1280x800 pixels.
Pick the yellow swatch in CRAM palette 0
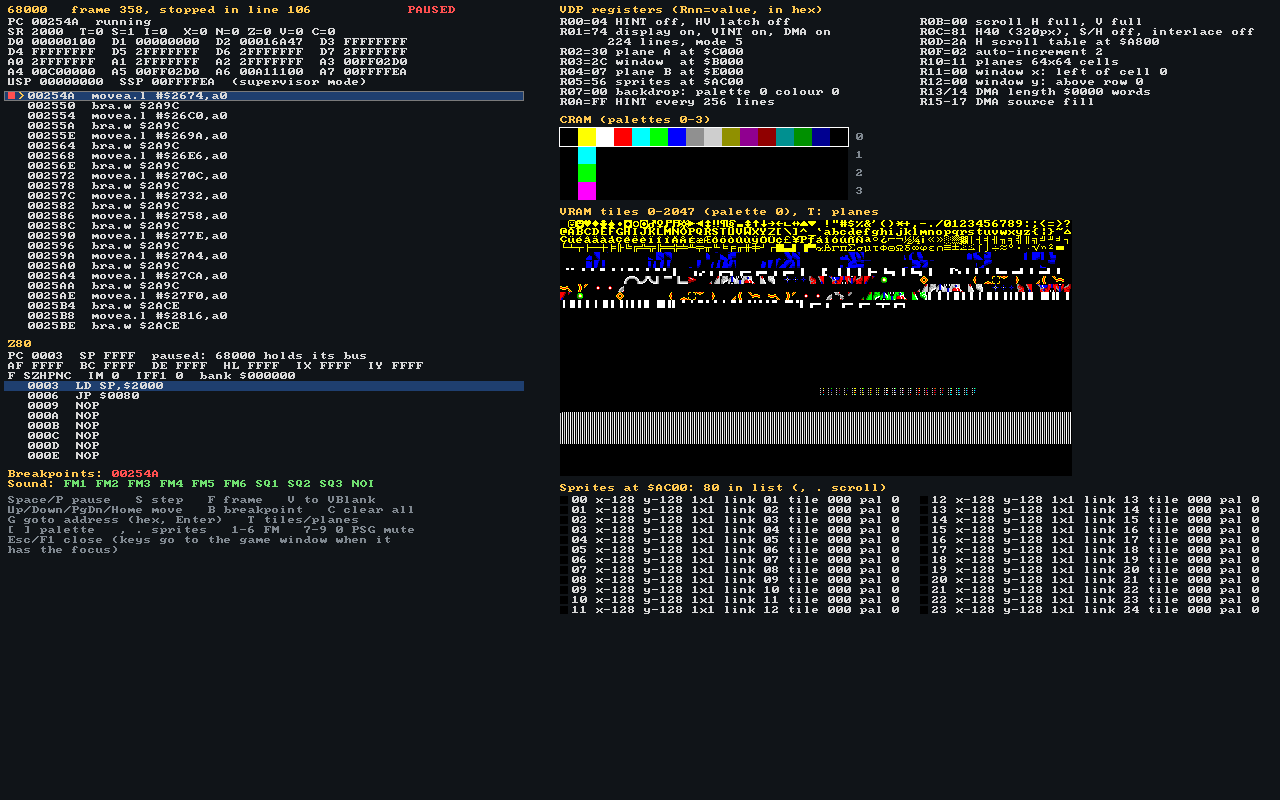[x=587, y=137]
